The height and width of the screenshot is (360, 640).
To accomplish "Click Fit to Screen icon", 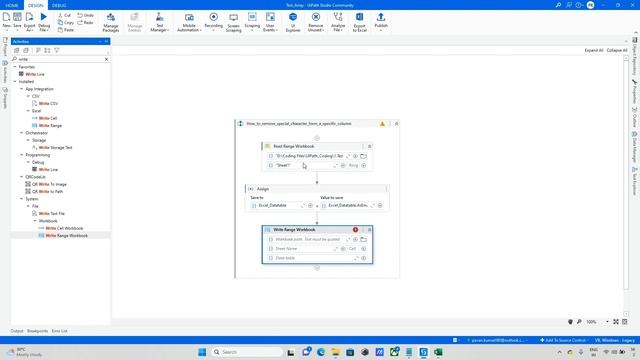I will (616, 322).
